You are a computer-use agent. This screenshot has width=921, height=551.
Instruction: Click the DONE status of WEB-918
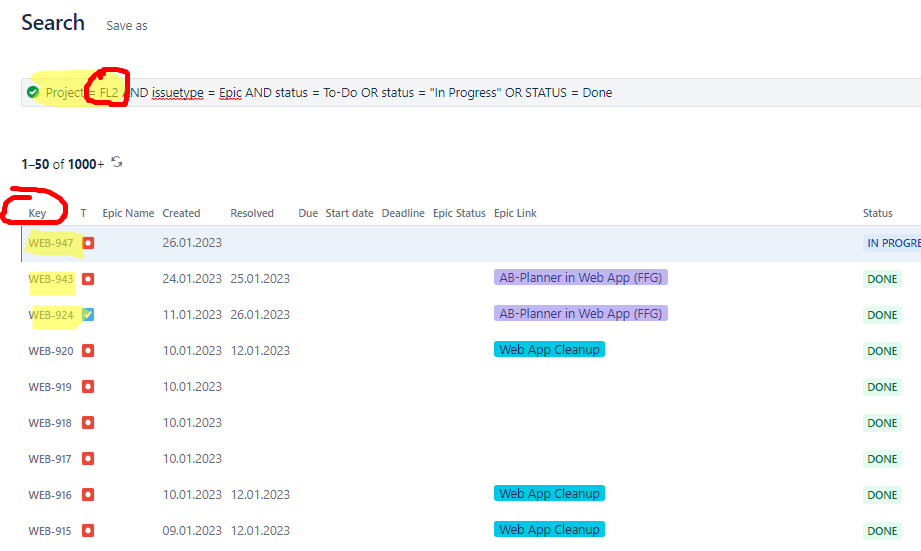coord(882,423)
